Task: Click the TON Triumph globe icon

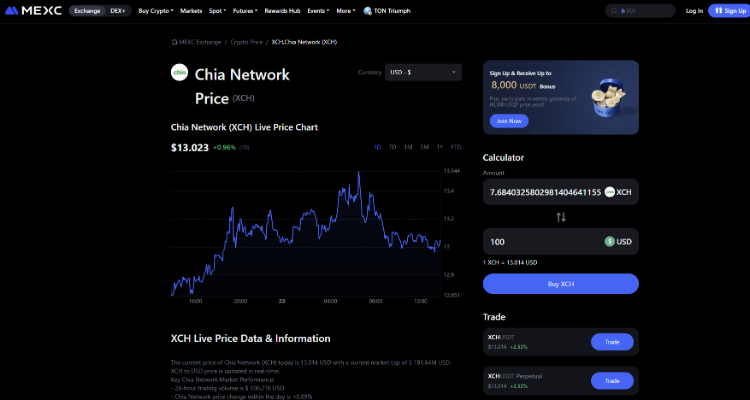Action: pyautogui.click(x=367, y=11)
